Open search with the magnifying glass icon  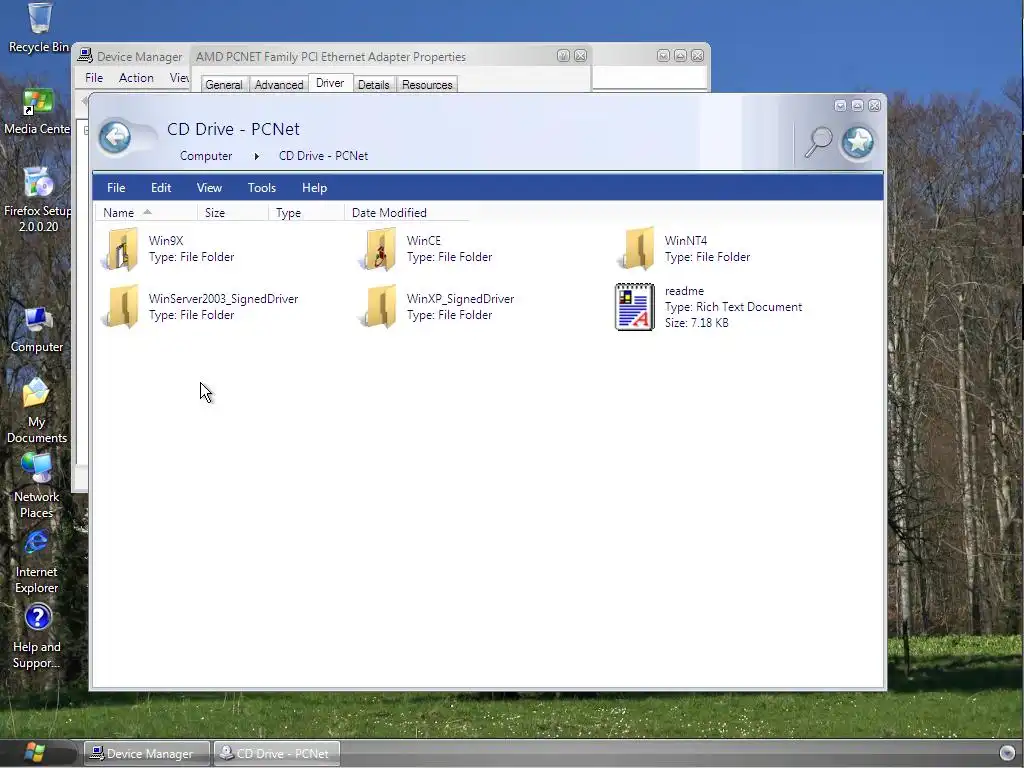818,142
